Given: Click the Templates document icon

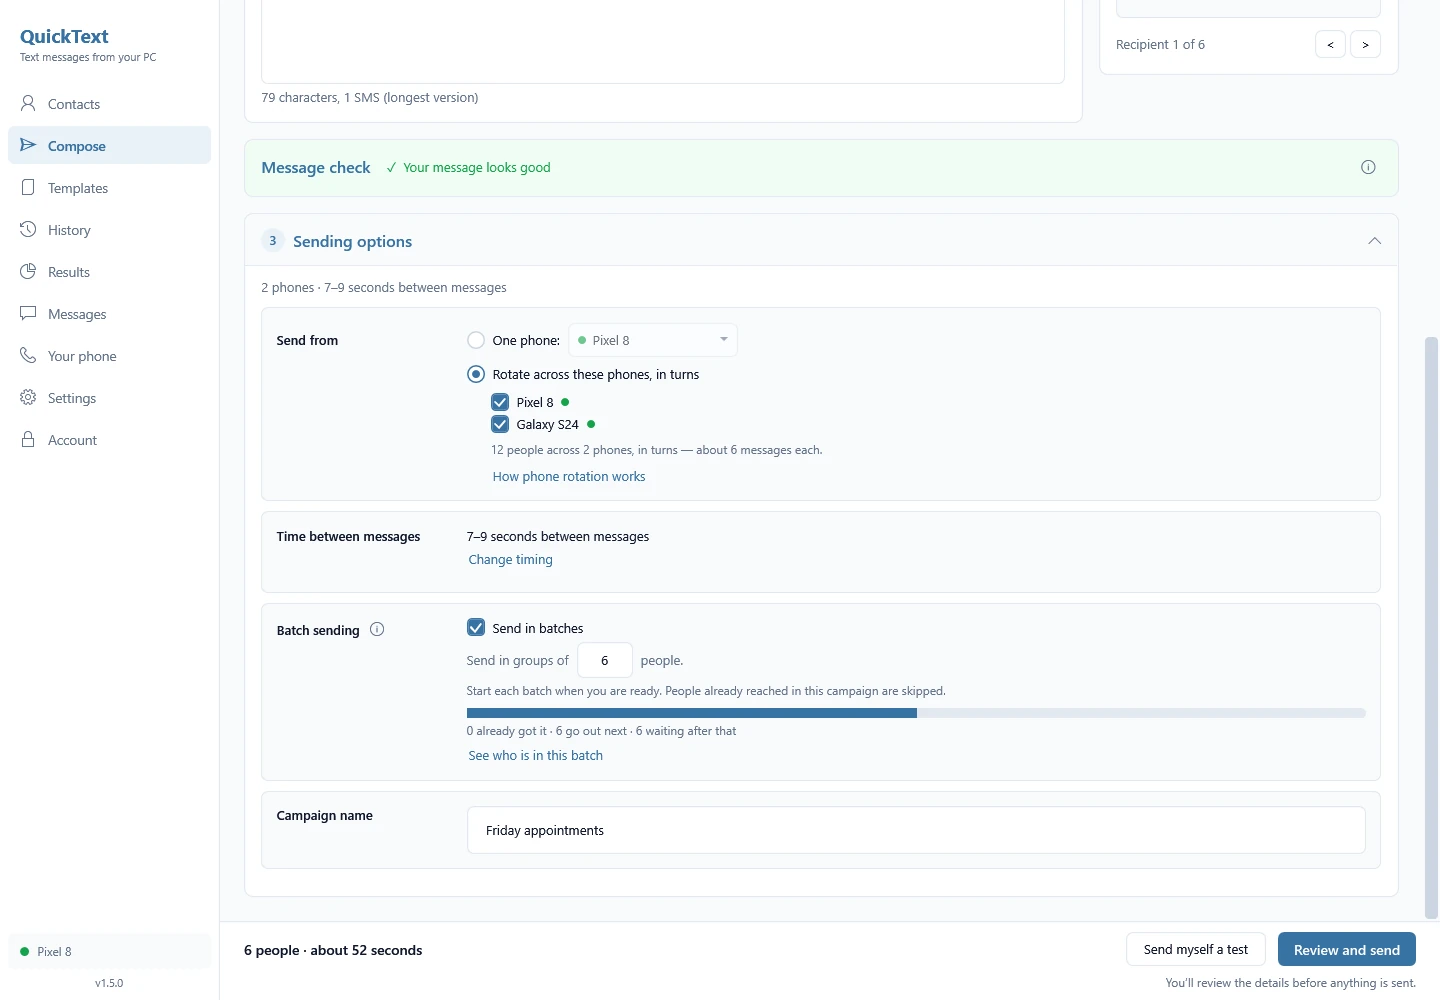Looking at the screenshot, I should point(28,187).
